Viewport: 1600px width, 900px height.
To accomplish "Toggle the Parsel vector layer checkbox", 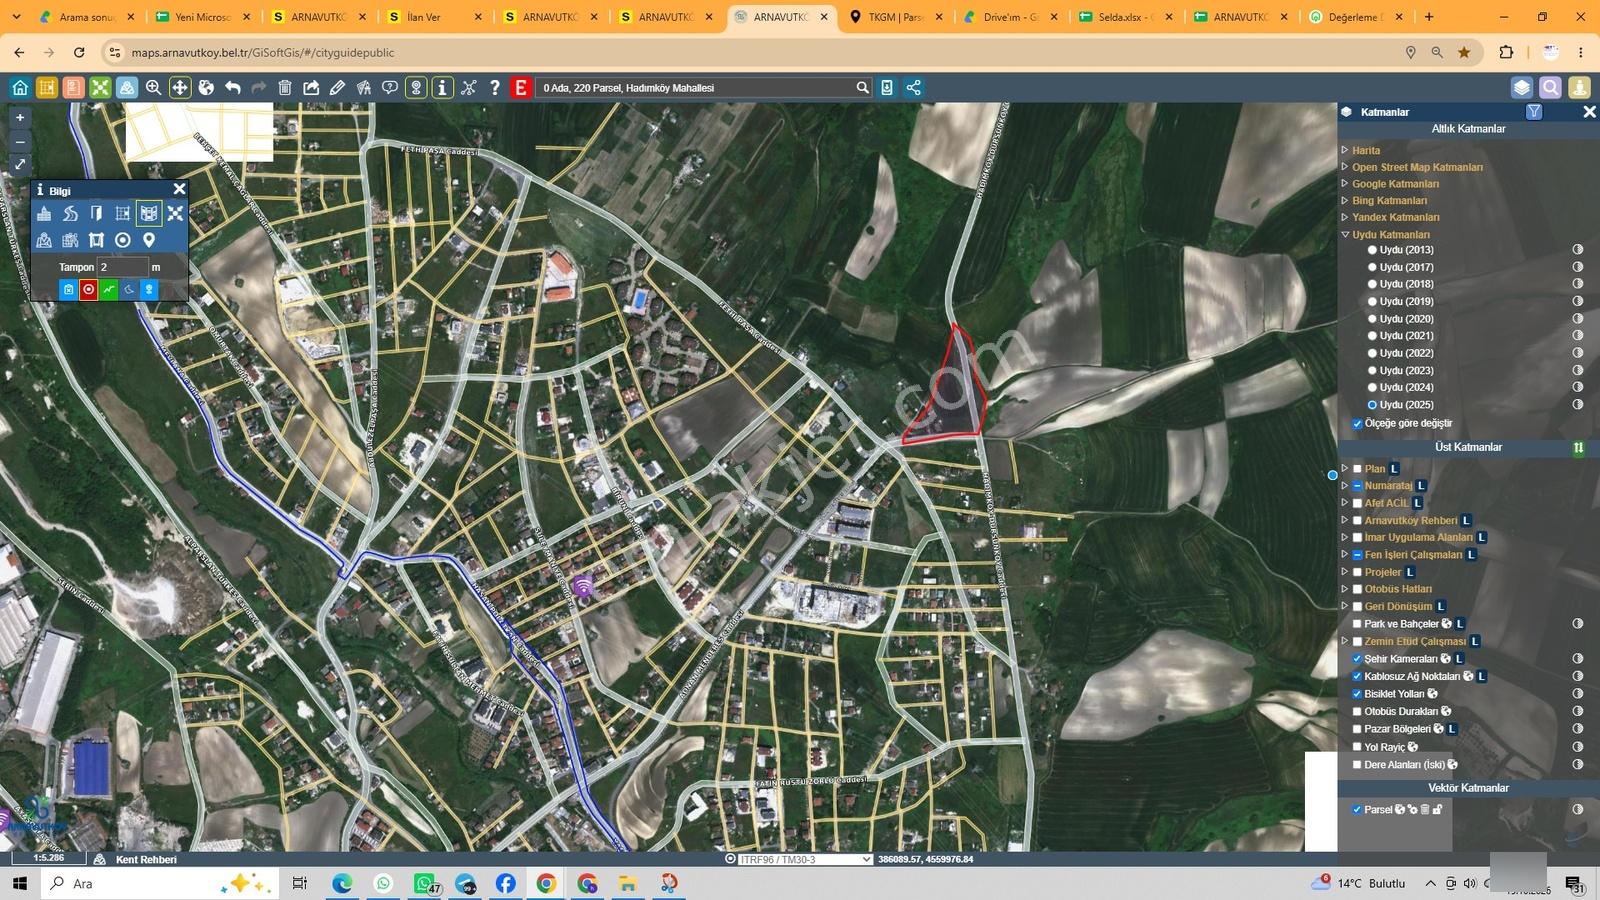I will (x=1357, y=810).
